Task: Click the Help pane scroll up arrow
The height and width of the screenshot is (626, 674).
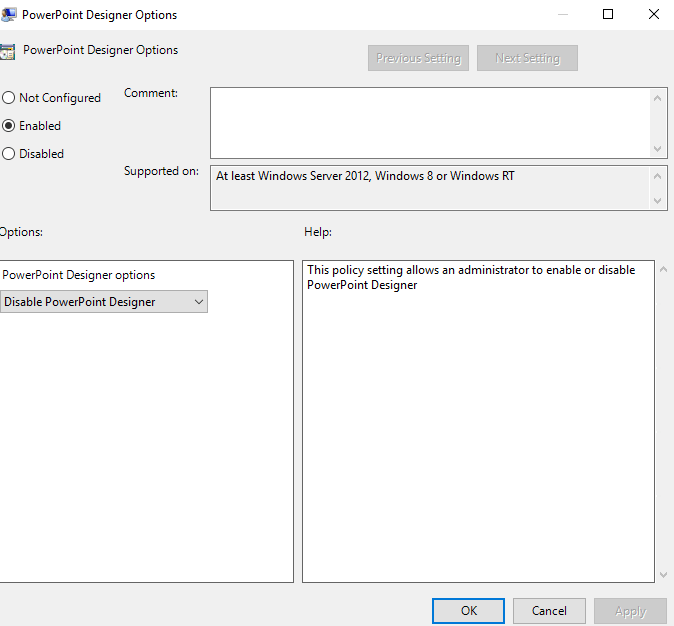Action: coord(663,269)
